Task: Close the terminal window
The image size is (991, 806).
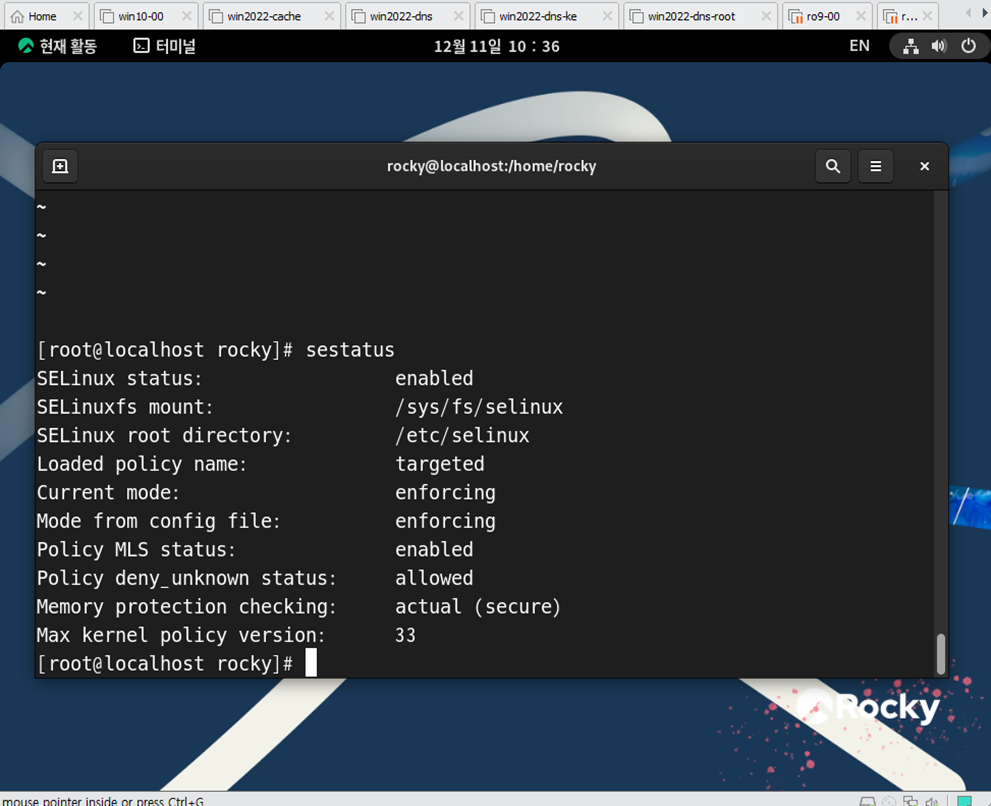Action: click(924, 166)
